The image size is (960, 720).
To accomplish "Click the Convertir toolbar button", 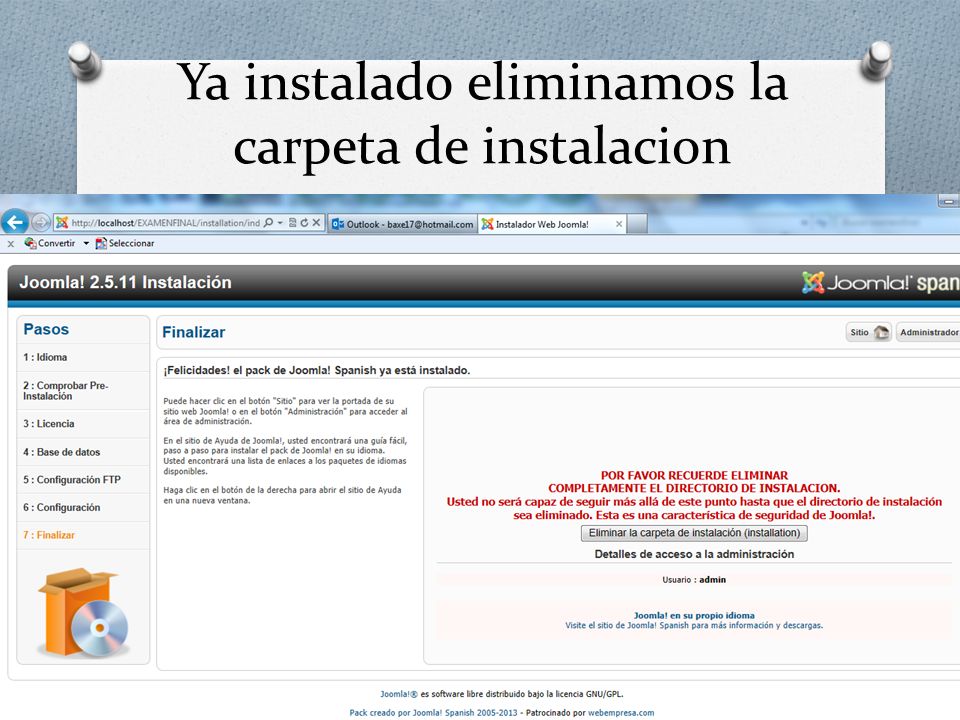I will pyautogui.click(x=50, y=243).
